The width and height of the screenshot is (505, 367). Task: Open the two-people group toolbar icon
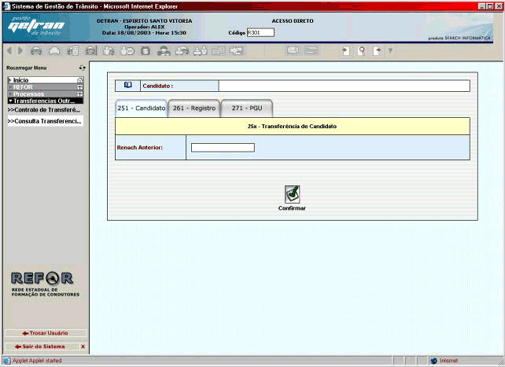click(200, 51)
